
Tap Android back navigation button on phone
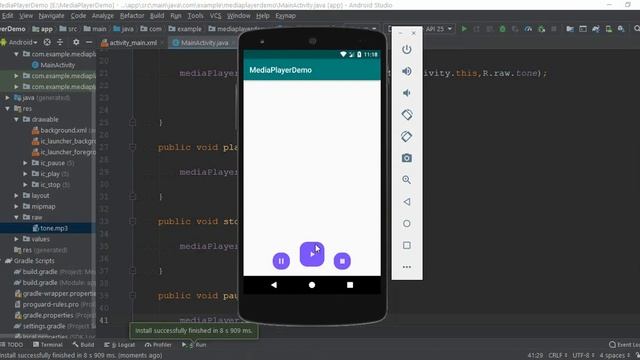pyautogui.click(x=274, y=285)
